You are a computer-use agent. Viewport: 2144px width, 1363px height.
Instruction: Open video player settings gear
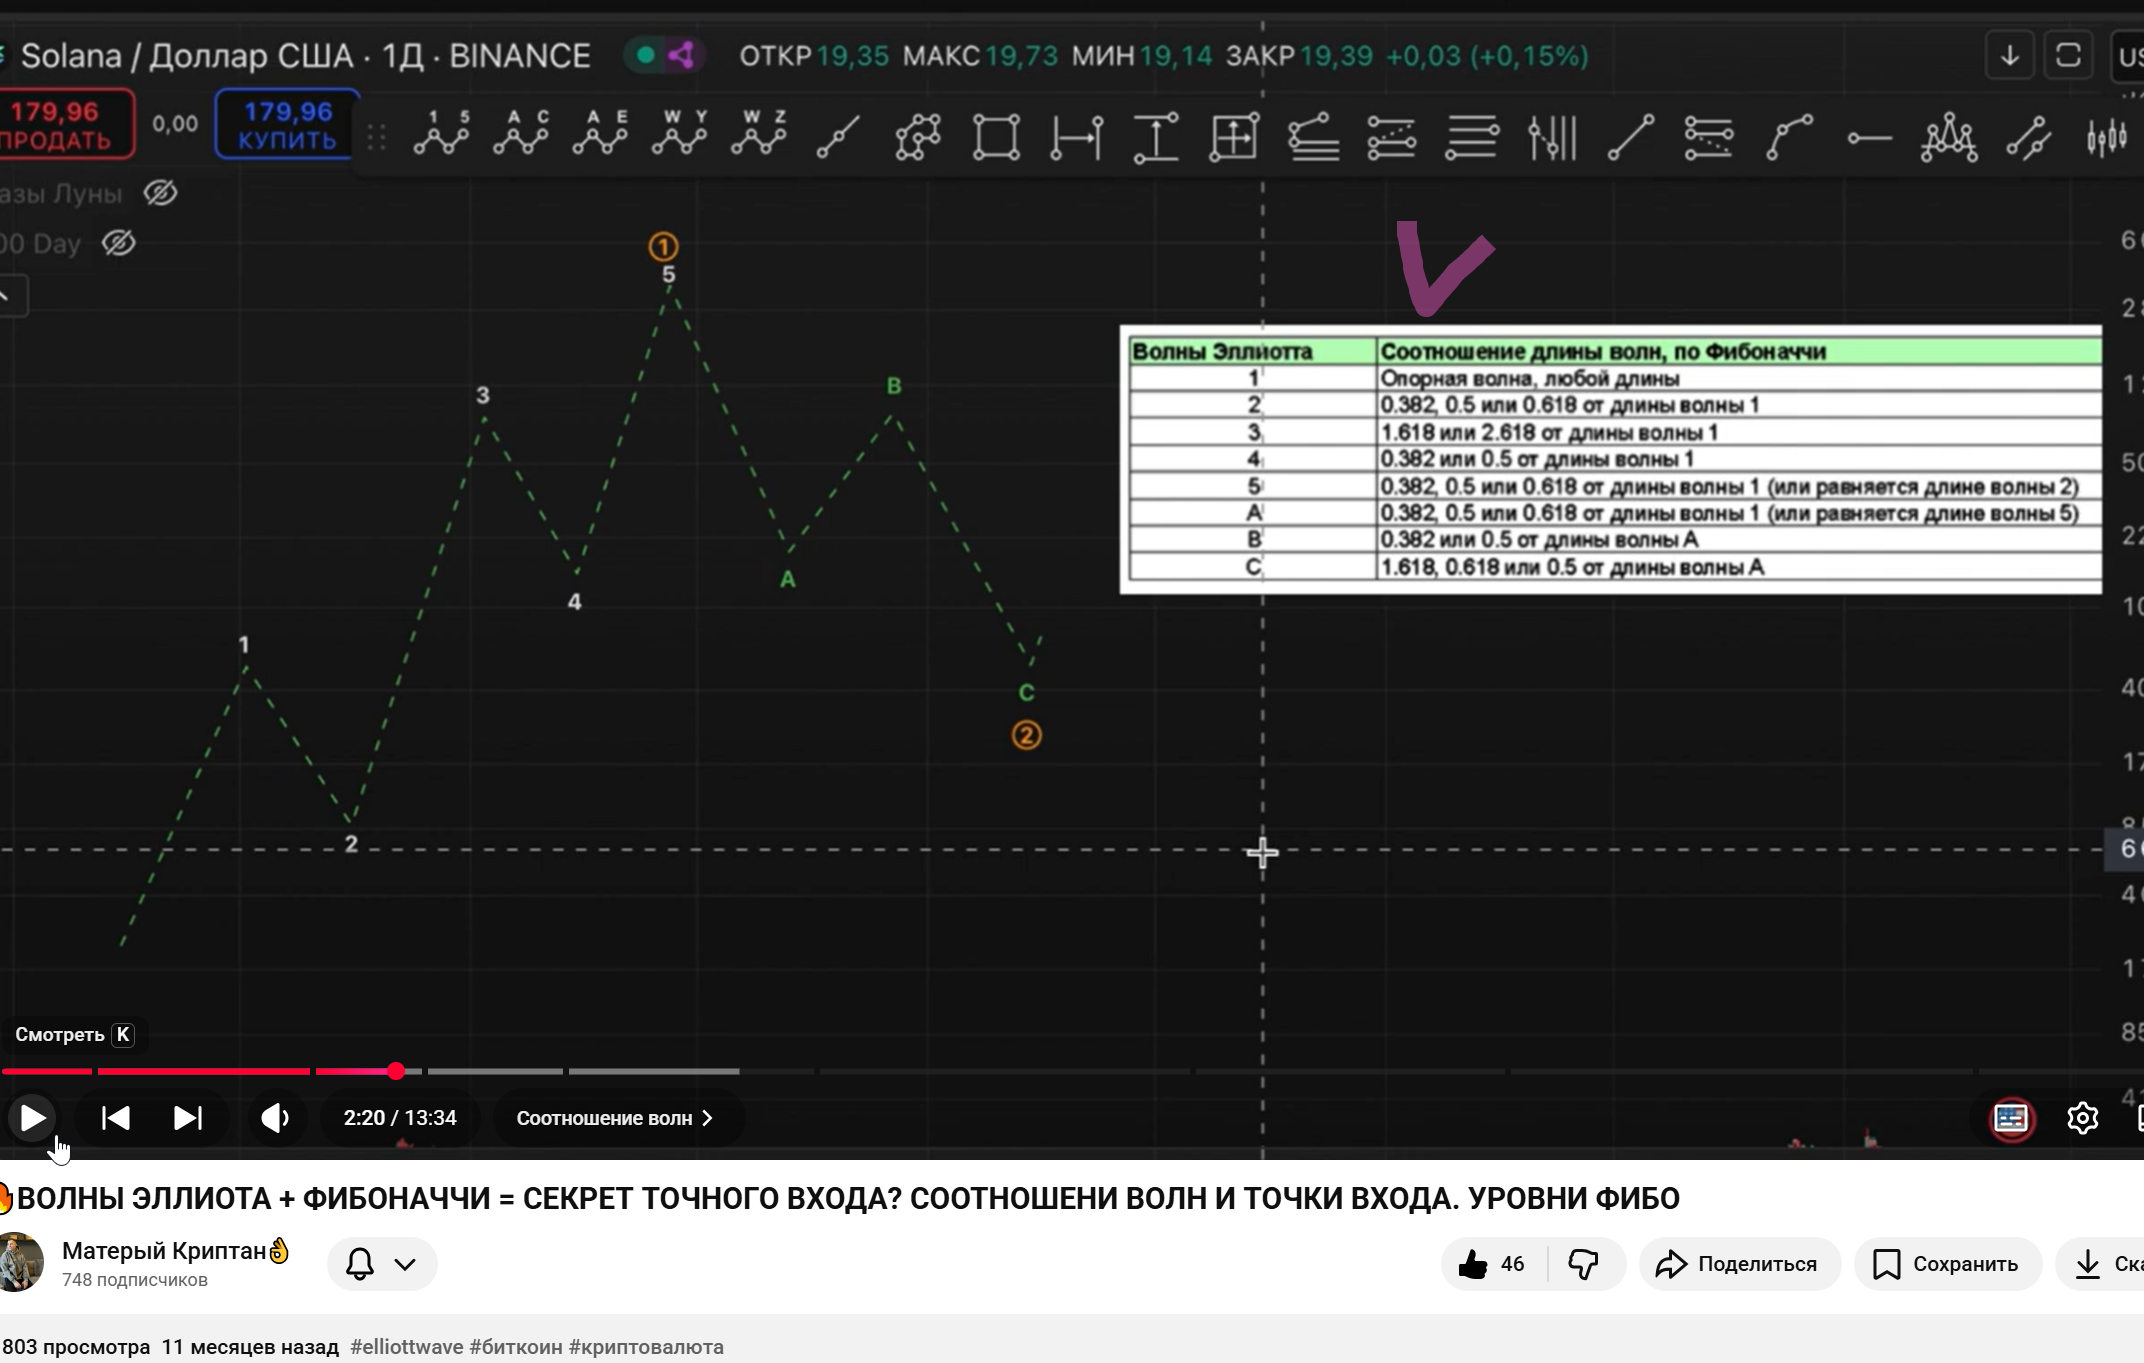[2082, 1118]
